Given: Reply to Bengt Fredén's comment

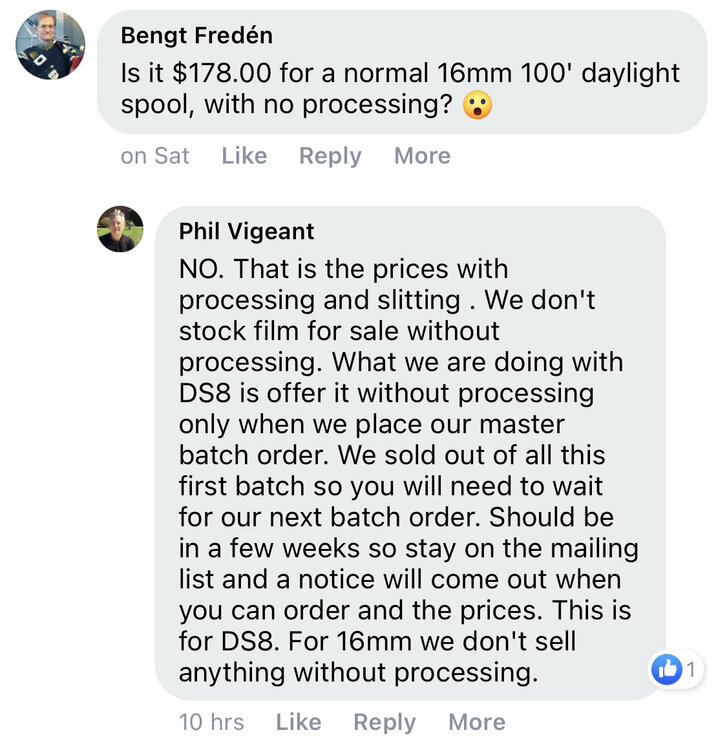Looking at the screenshot, I should pos(330,156).
